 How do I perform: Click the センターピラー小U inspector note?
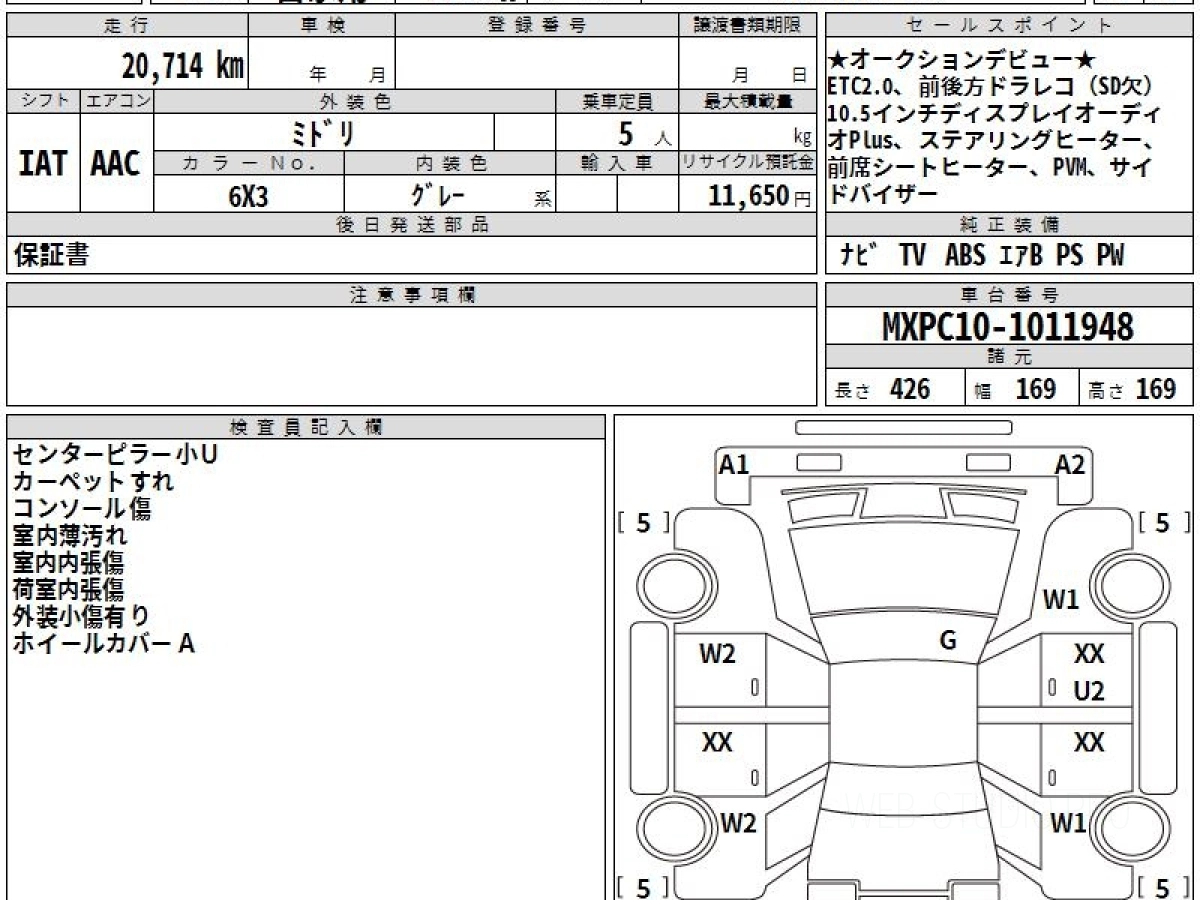point(115,455)
